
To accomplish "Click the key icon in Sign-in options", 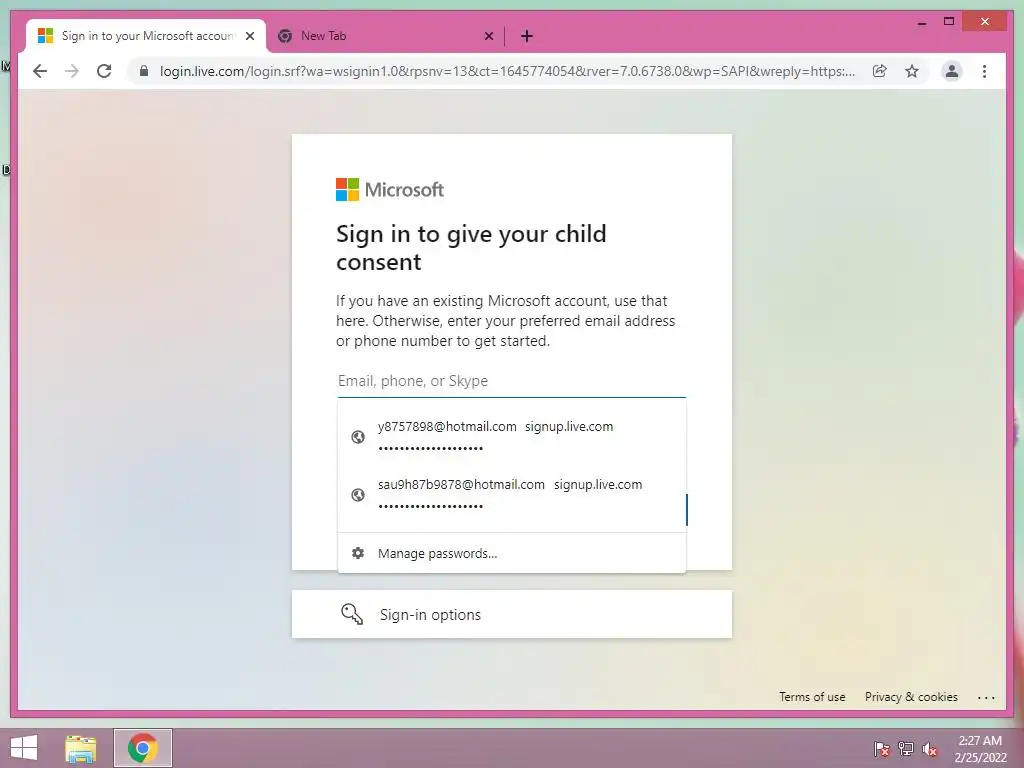I will click(352, 614).
